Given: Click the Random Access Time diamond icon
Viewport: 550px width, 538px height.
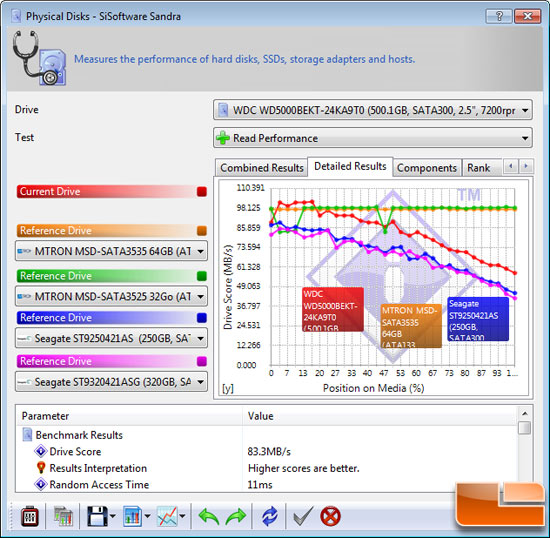Looking at the screenshot, I should click(x=41, y=484).
